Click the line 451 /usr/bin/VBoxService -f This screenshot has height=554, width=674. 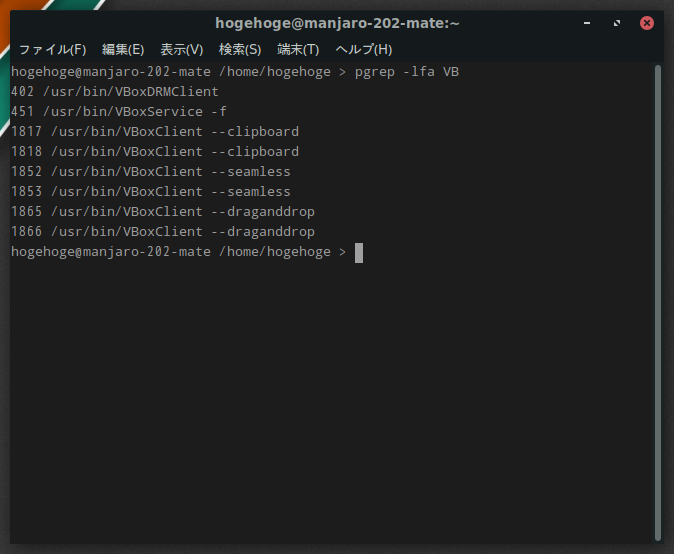[119, 112]
